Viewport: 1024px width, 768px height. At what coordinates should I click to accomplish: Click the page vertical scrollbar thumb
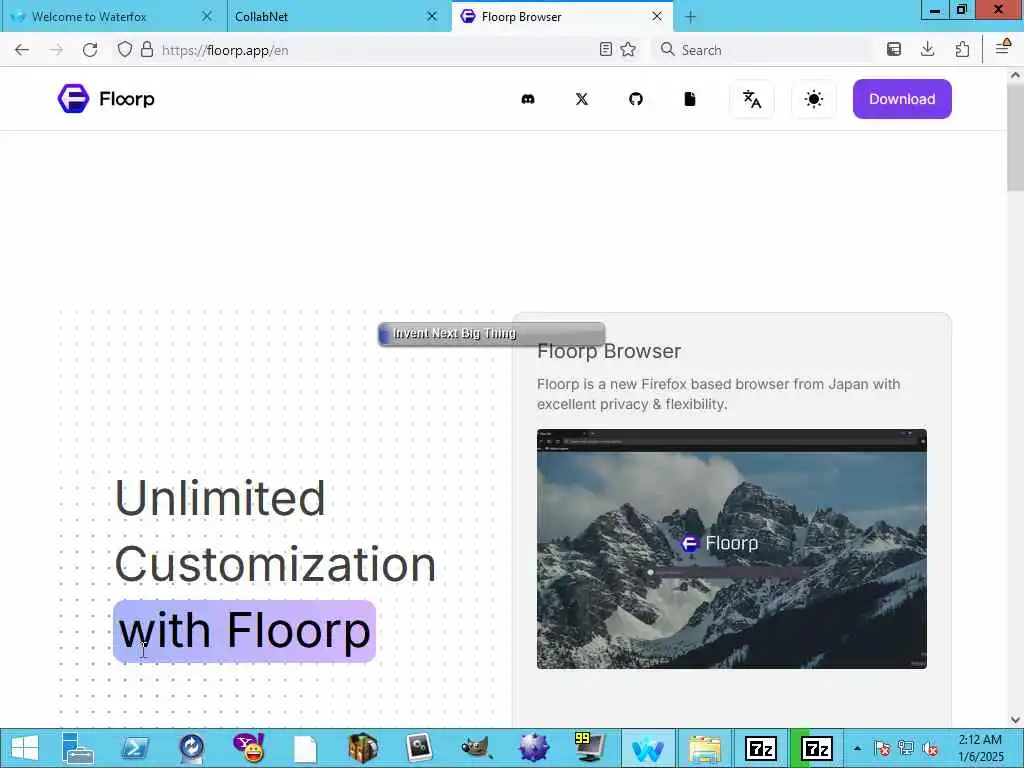click(1015, 137)
